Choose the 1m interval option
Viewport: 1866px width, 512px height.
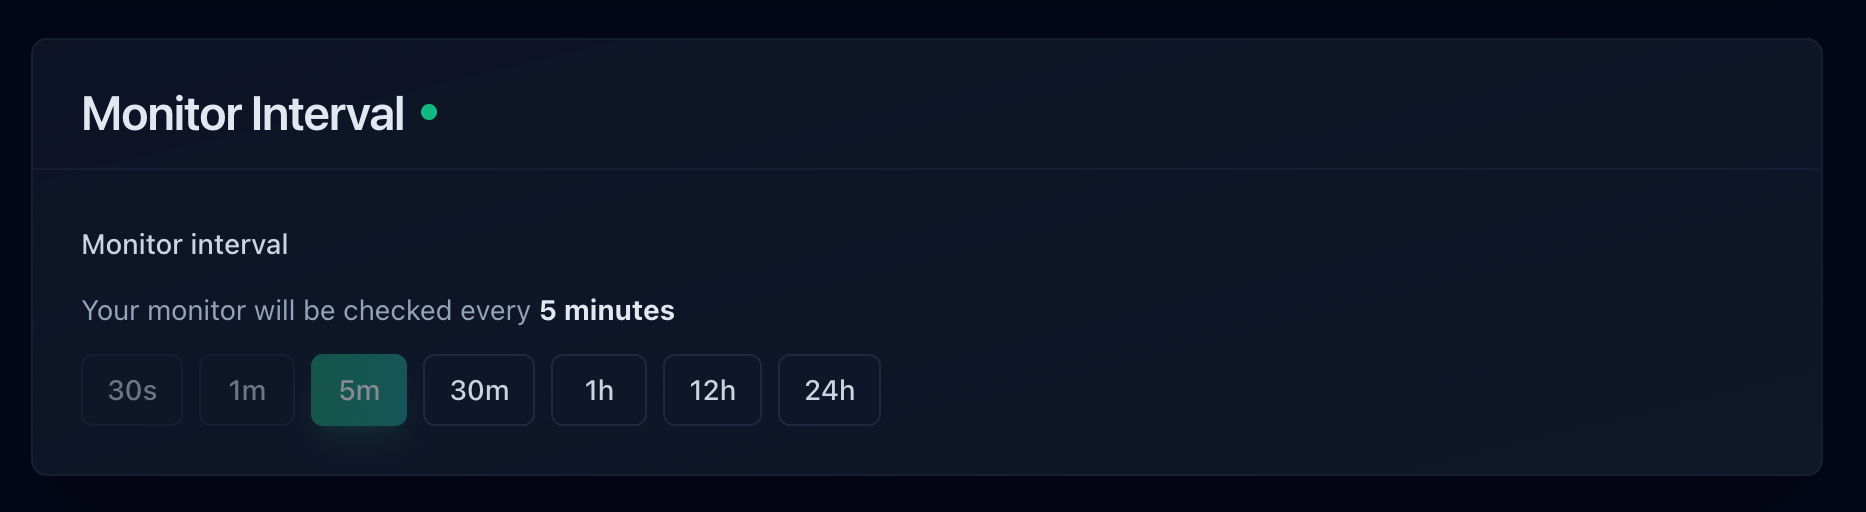click(x=247, y=390)
